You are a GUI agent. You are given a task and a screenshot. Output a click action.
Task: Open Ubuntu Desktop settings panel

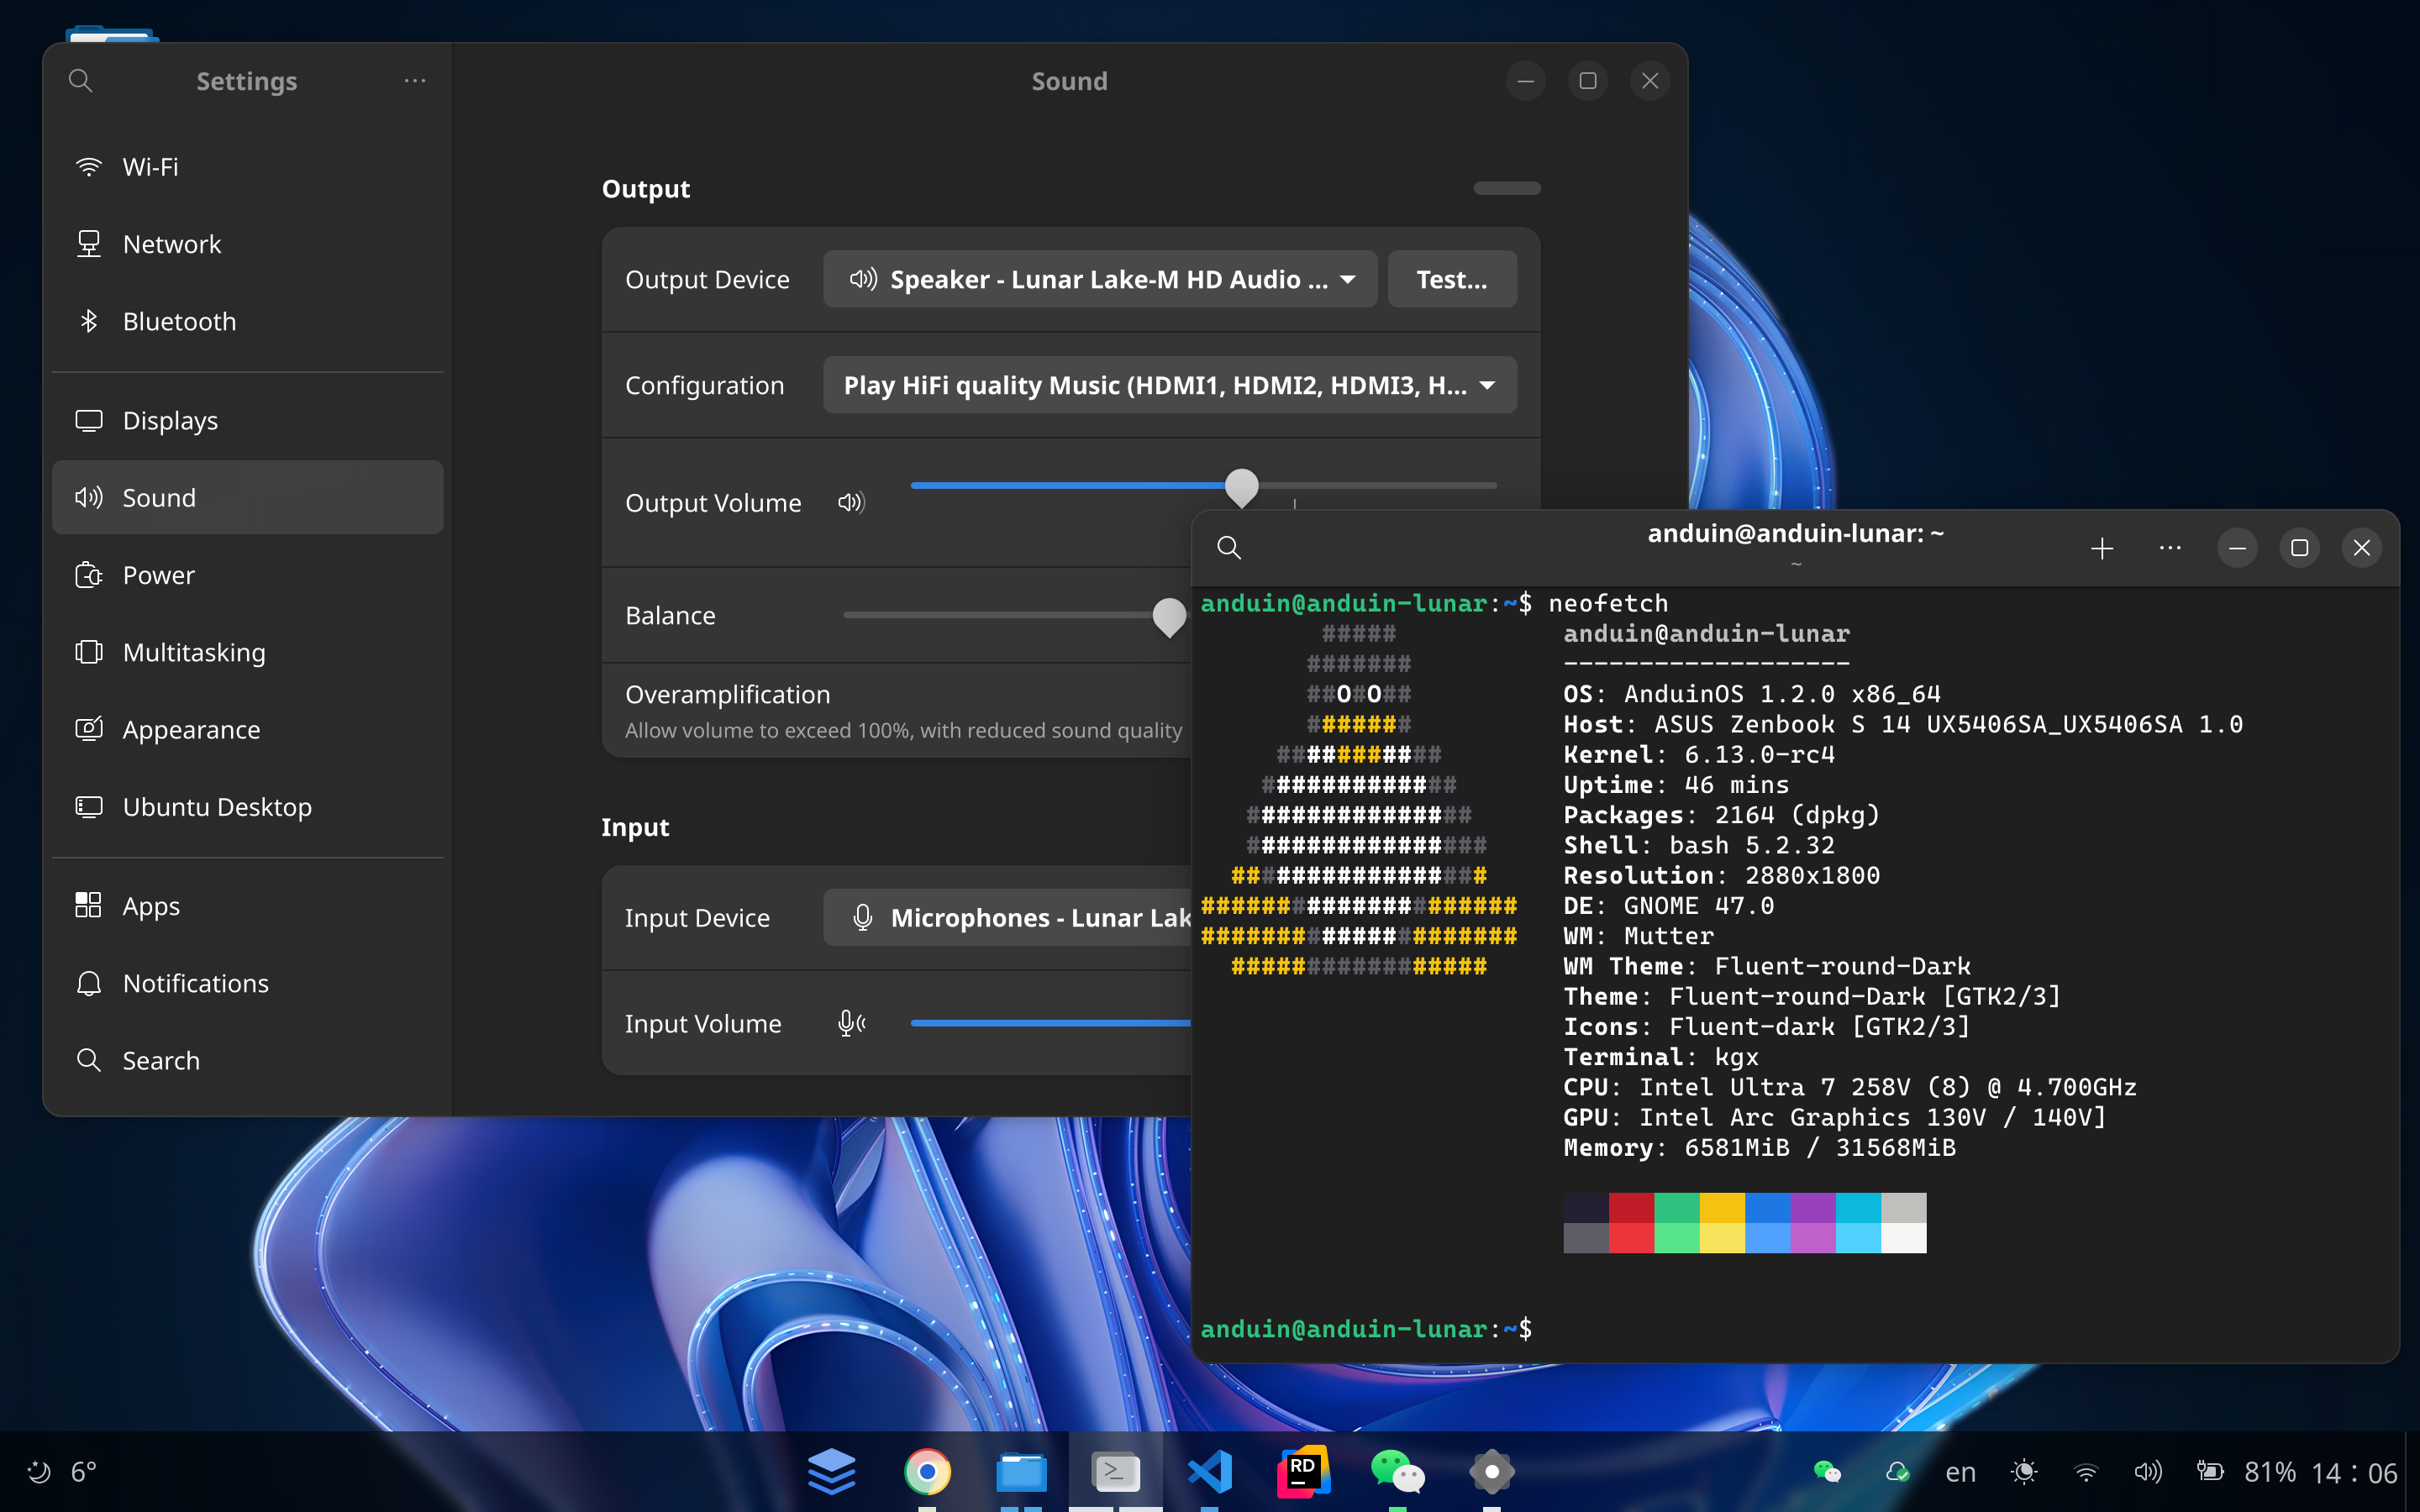pyautogui.click(x=247, y=806)
